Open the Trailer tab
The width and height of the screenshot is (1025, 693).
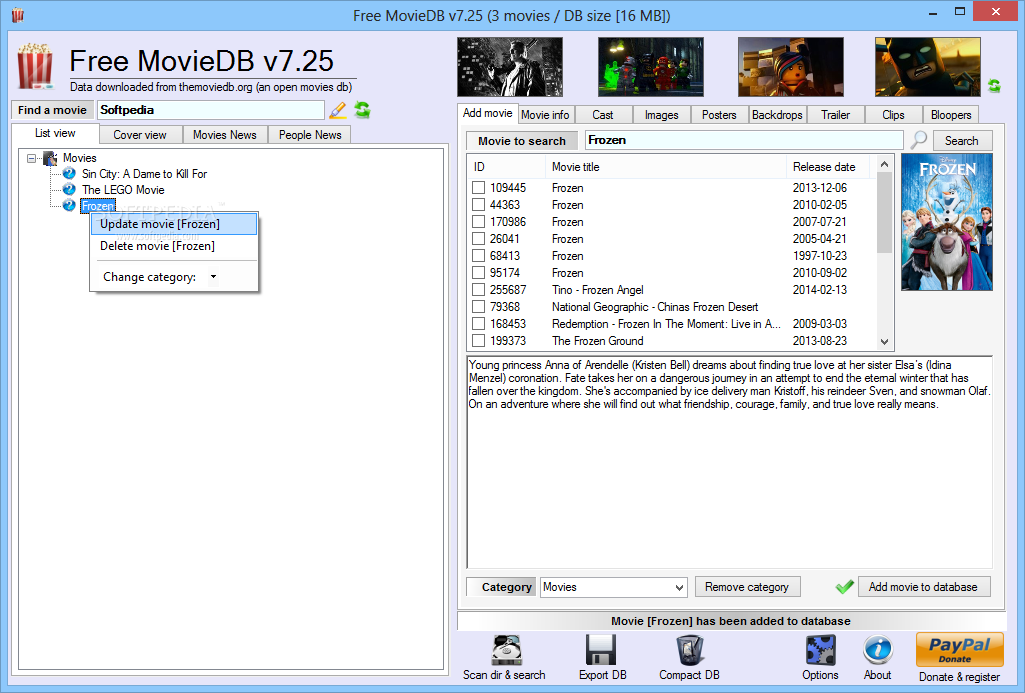coord(835,114)
